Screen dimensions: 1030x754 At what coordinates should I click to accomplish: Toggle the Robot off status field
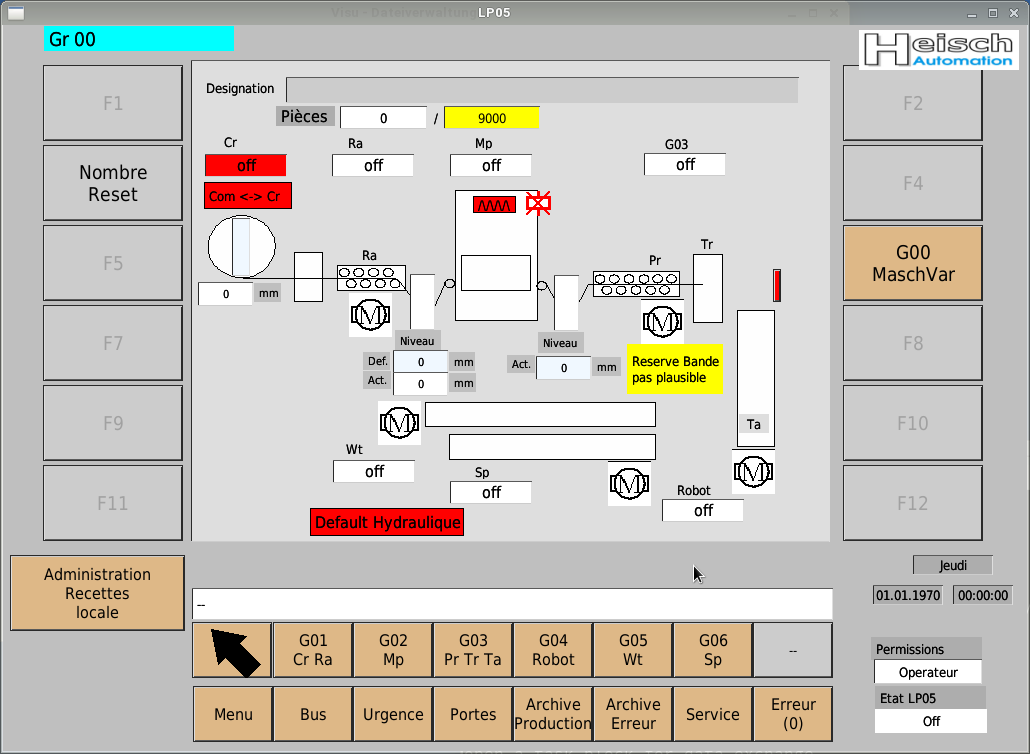pyautogui.click(x=703, y=511)
